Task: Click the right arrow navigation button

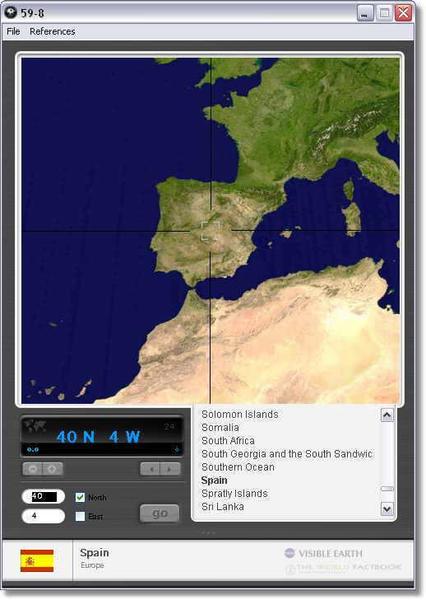Action: 170,469
